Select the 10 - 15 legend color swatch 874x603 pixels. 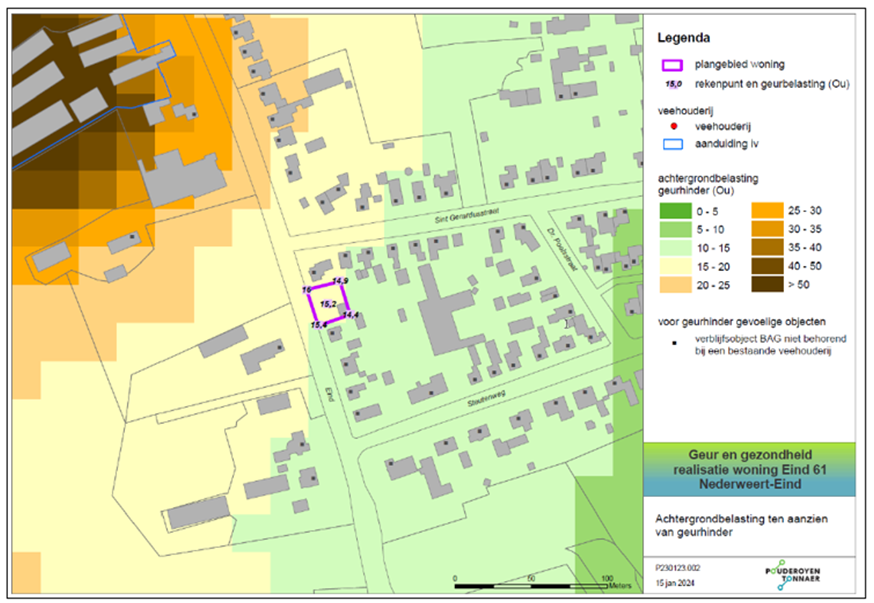[675, 248]
